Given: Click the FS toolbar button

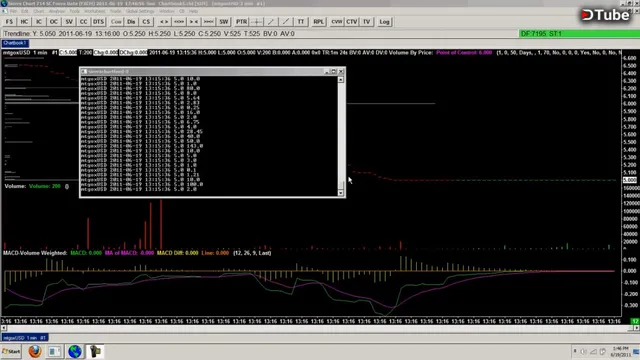Looking at the screenshot, I should point(9,22).
